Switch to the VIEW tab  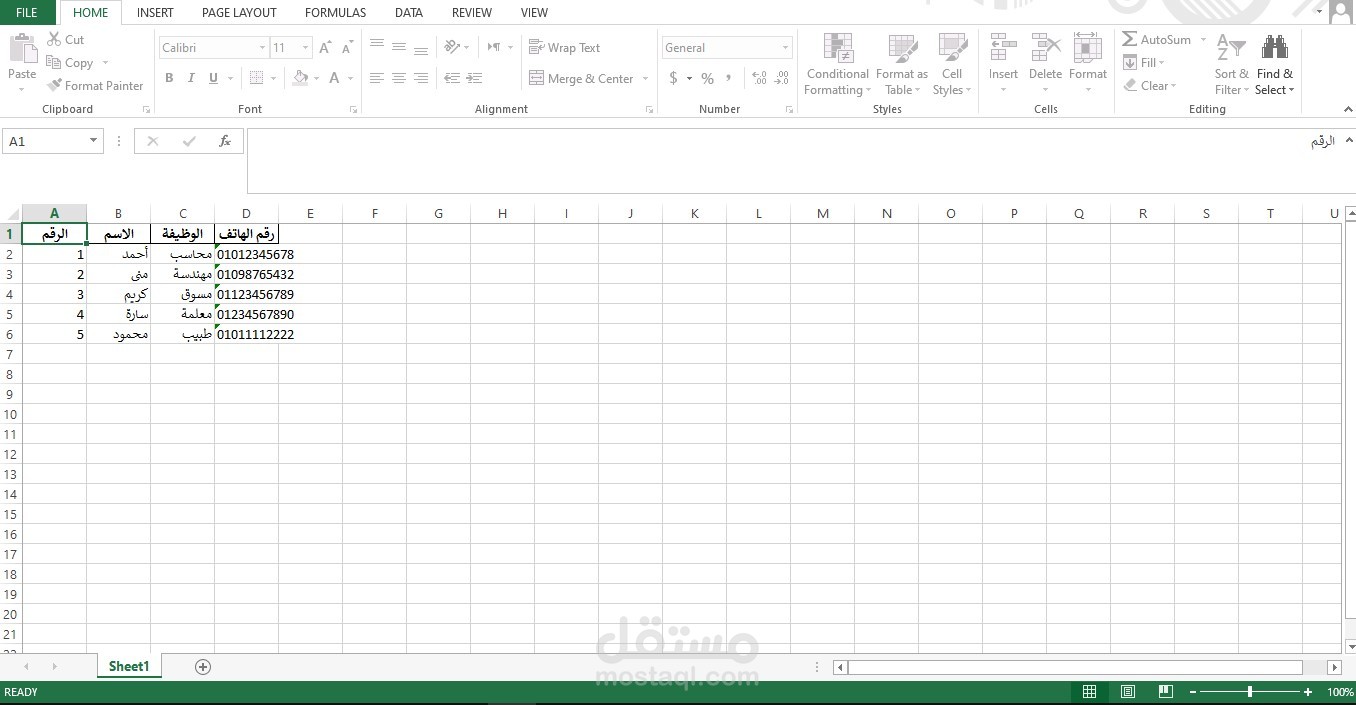534,13
